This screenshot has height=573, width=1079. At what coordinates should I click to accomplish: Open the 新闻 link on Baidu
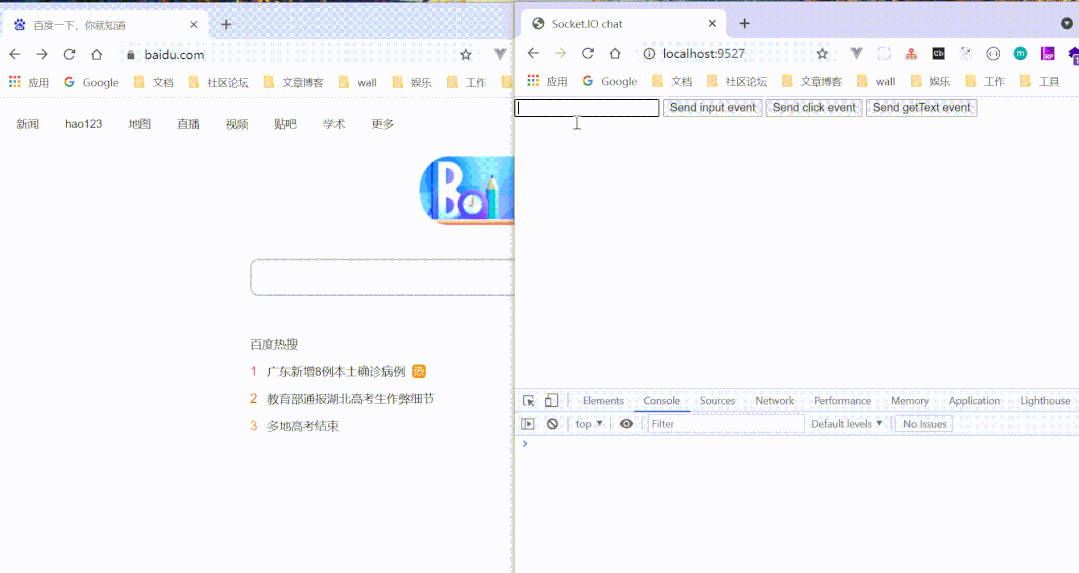tap(28, 124)
